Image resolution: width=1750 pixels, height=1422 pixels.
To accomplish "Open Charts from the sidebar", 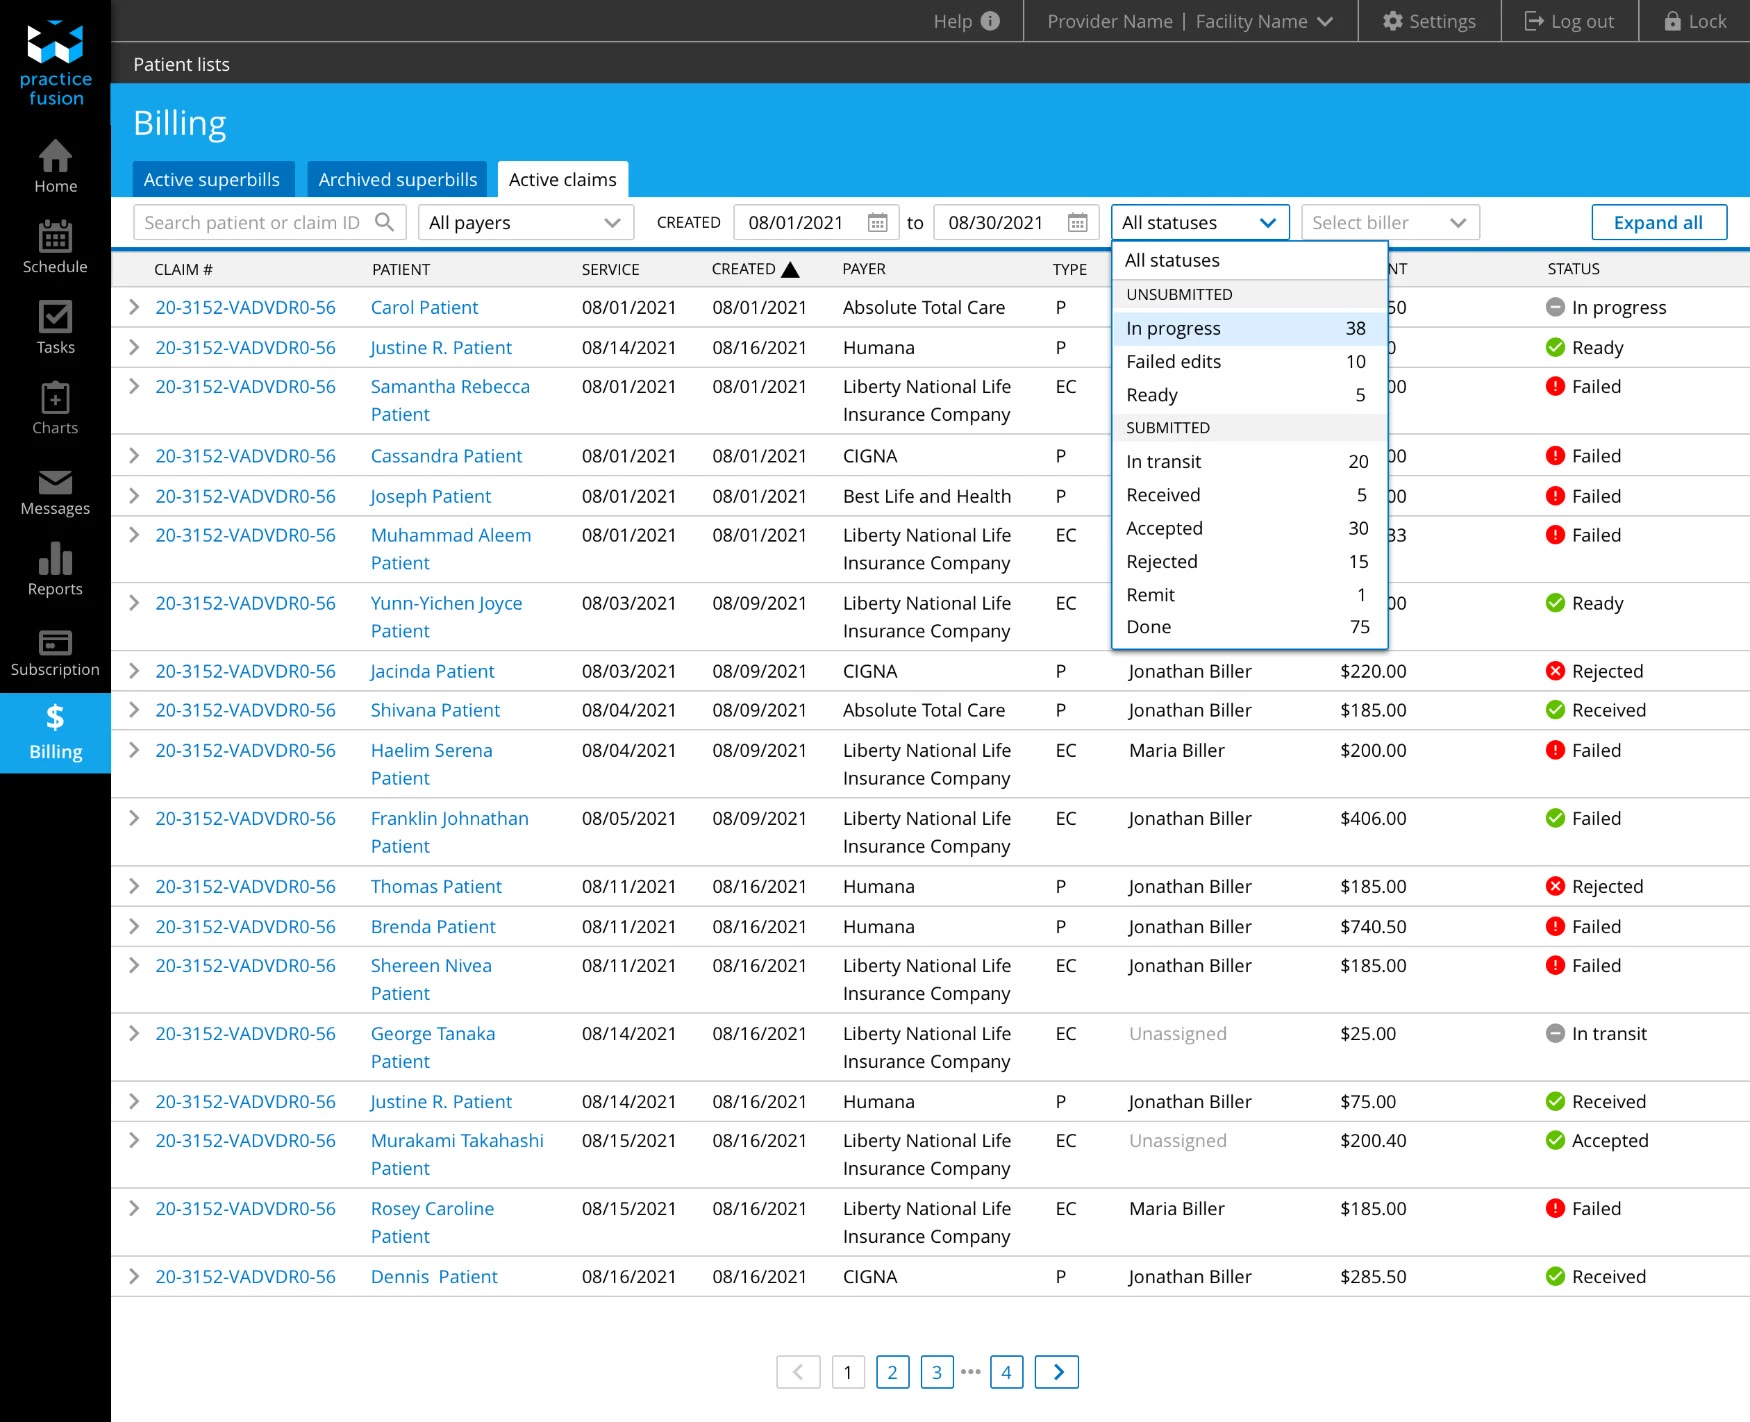I will point(55,408).
